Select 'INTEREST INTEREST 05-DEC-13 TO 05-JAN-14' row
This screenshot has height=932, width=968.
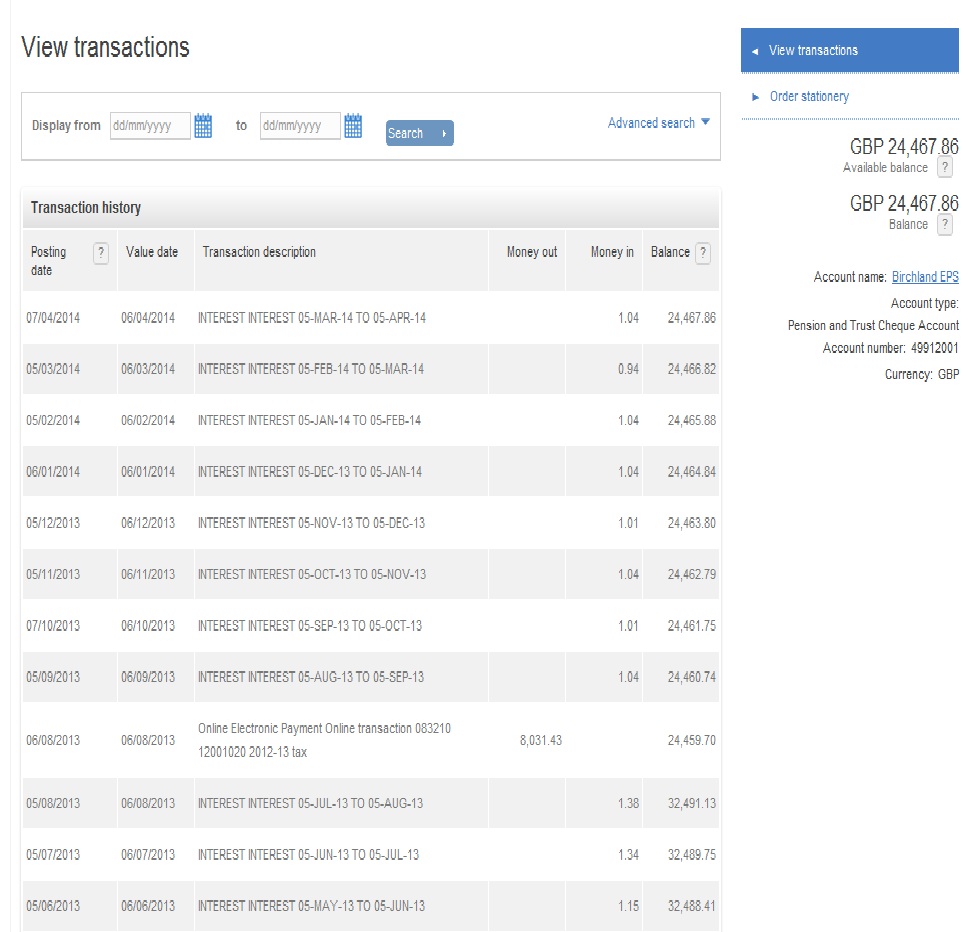point(370,472)
